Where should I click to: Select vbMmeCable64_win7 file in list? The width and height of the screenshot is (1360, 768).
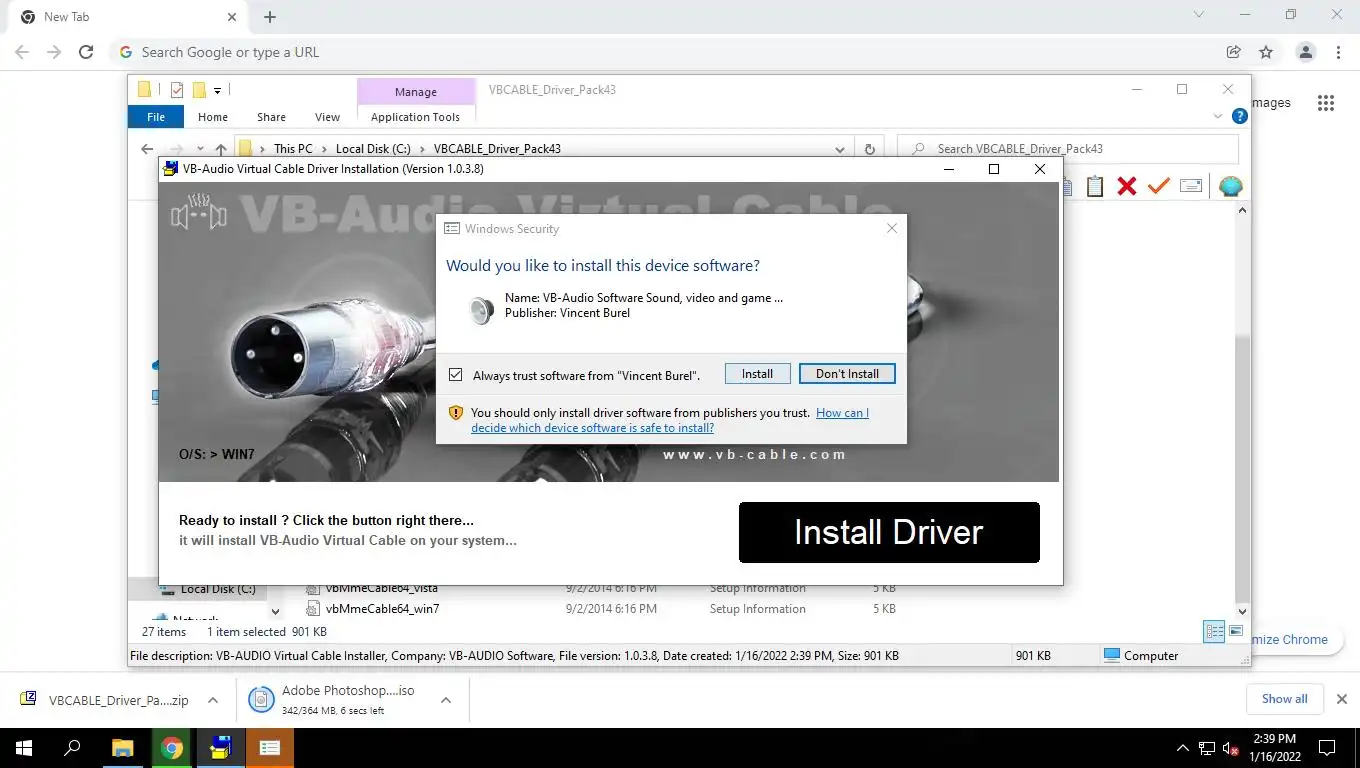tap(383, 609)
